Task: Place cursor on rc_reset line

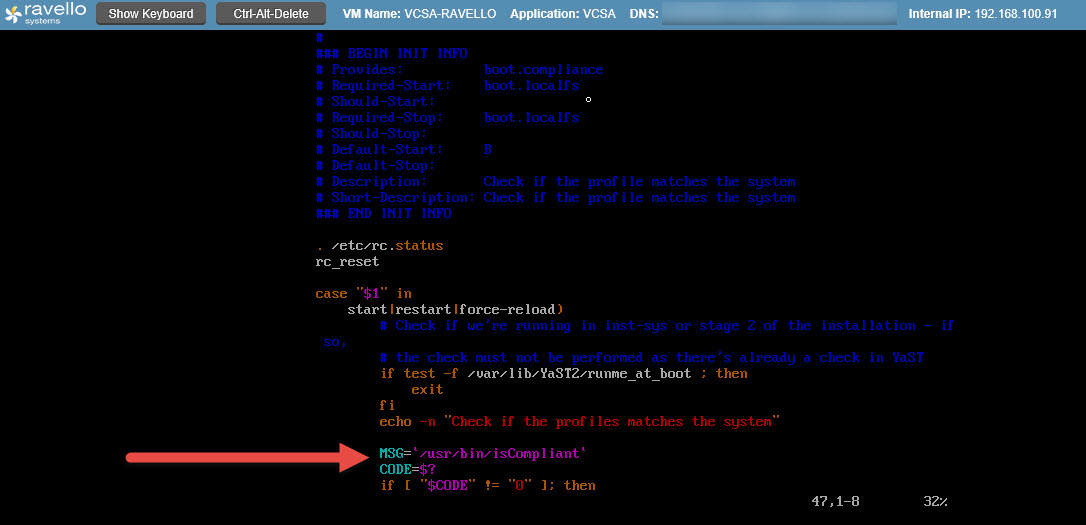Action: pyautogui.click(x=347, y=262)
